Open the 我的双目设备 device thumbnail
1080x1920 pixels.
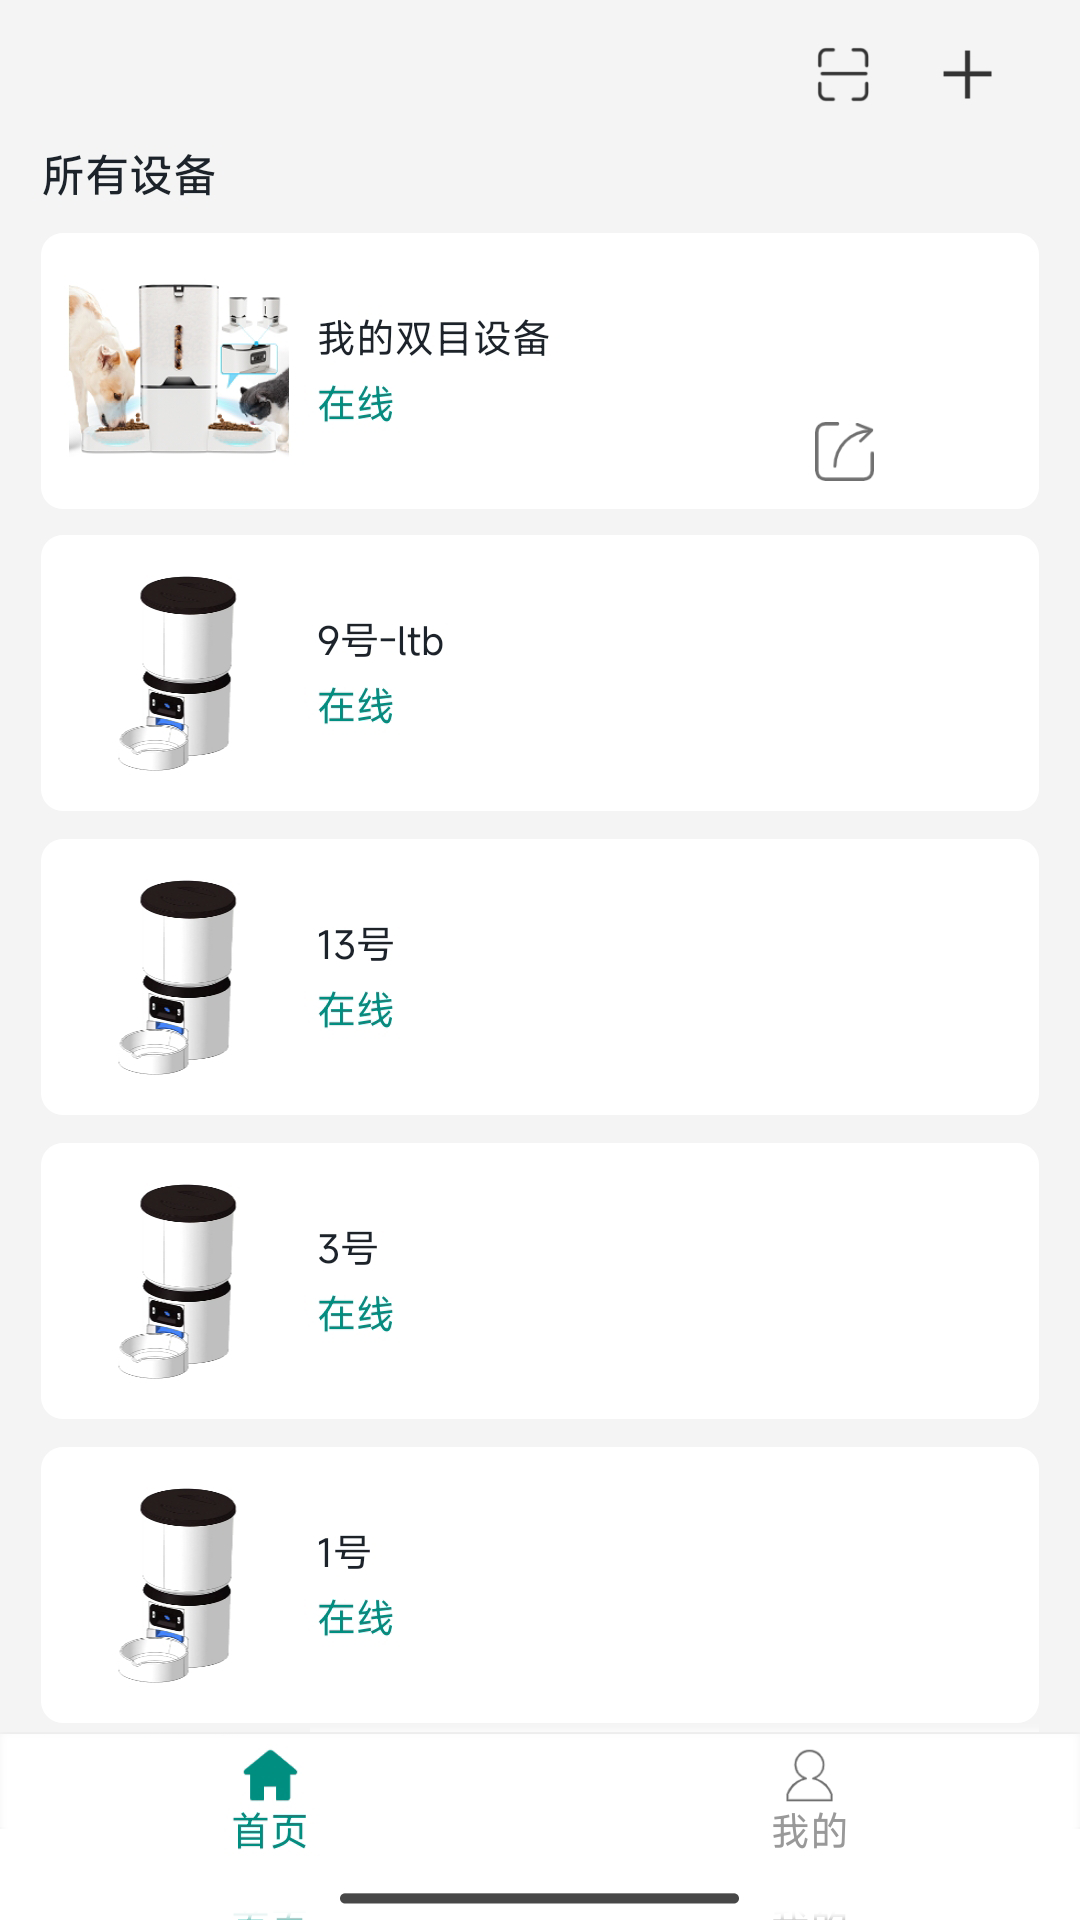[x=179, y=370]
